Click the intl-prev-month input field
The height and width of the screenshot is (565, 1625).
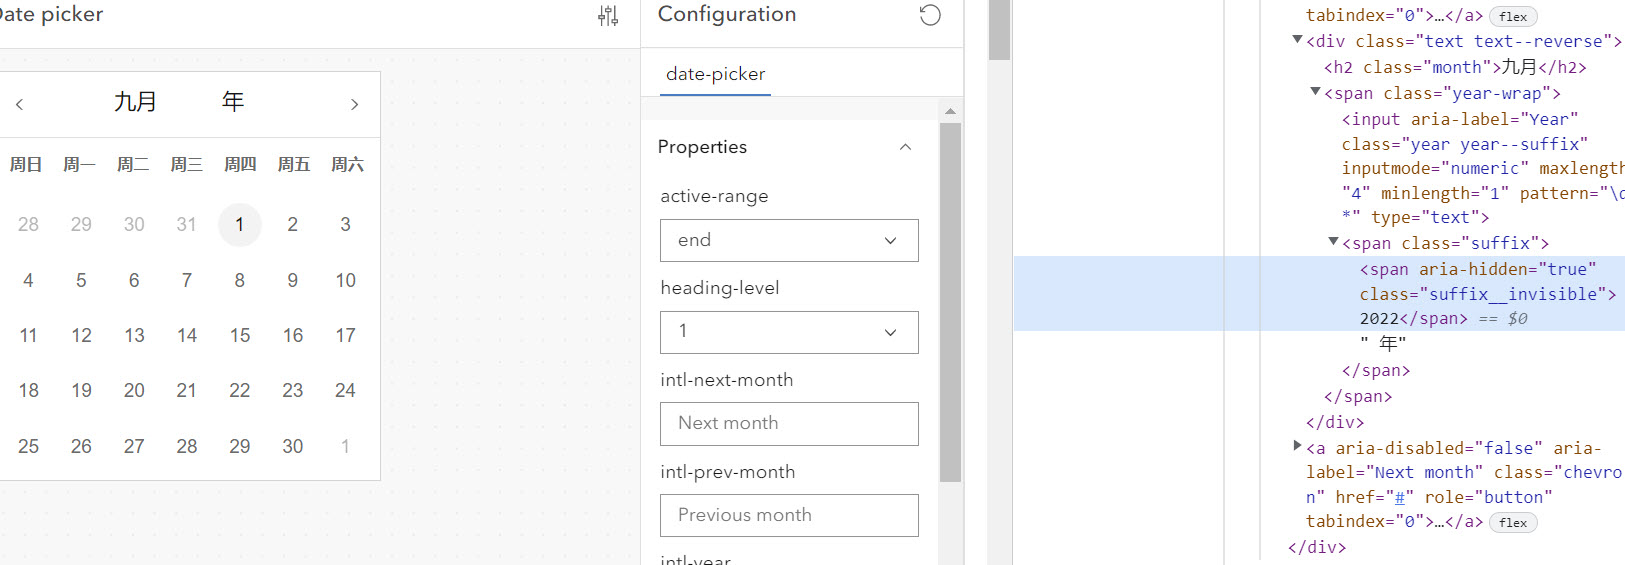789,516
